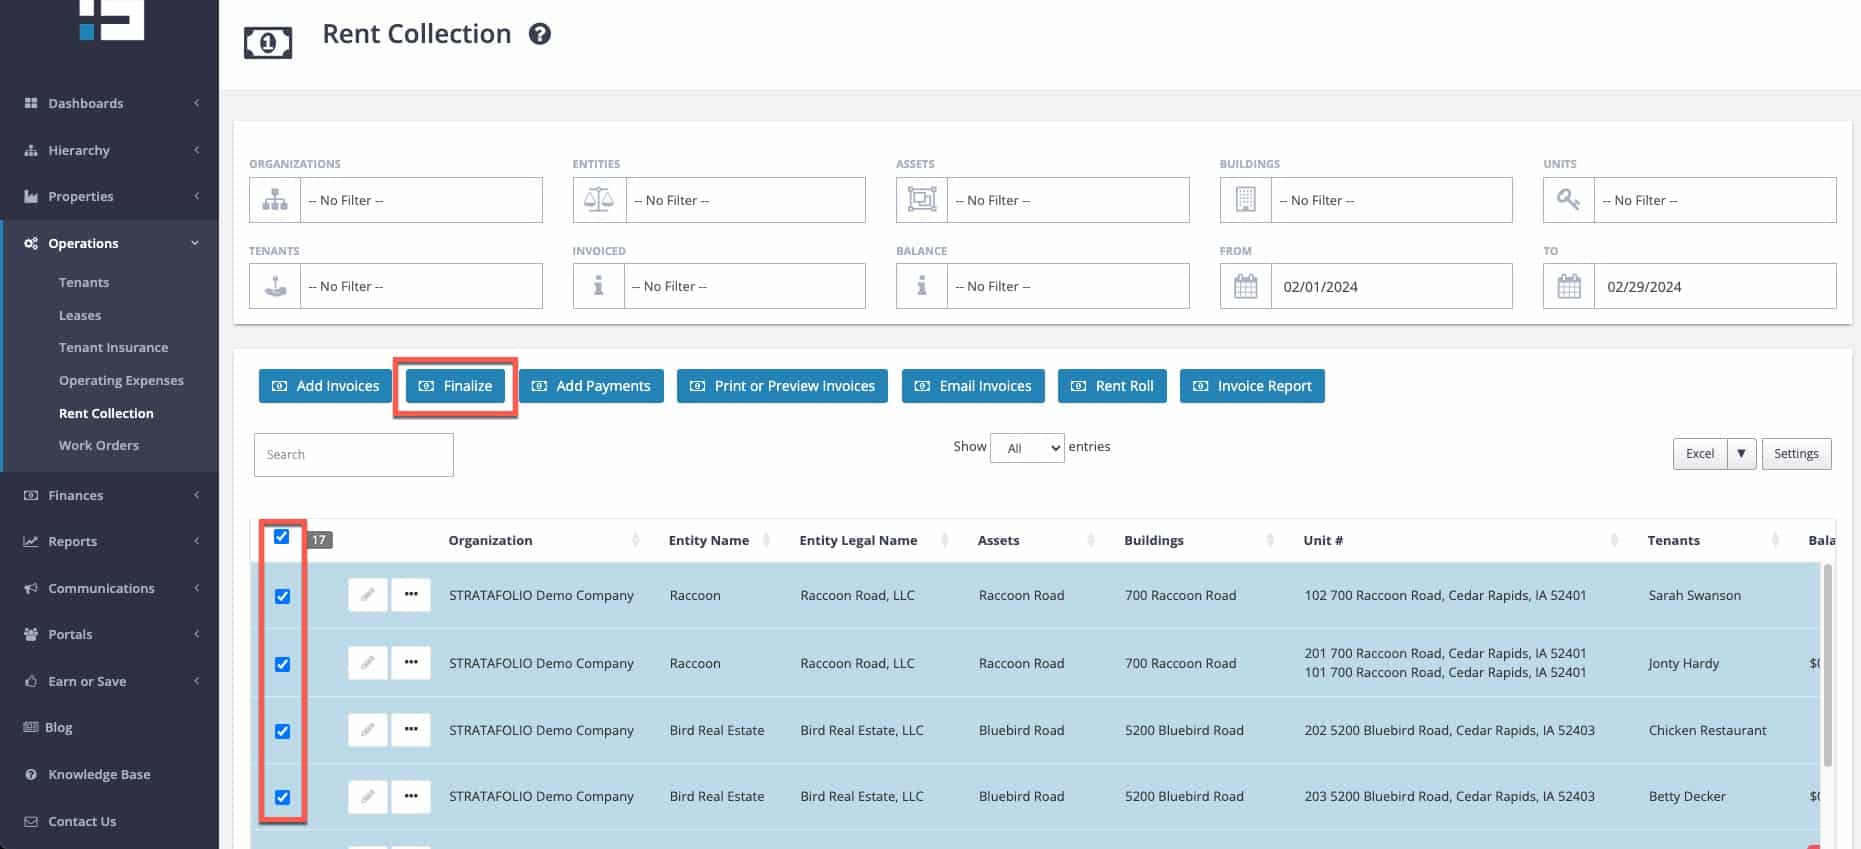Screen dimensions: 1861x849
Task: Click the calendar icon beside To date
Action: tap(1569, 287)
